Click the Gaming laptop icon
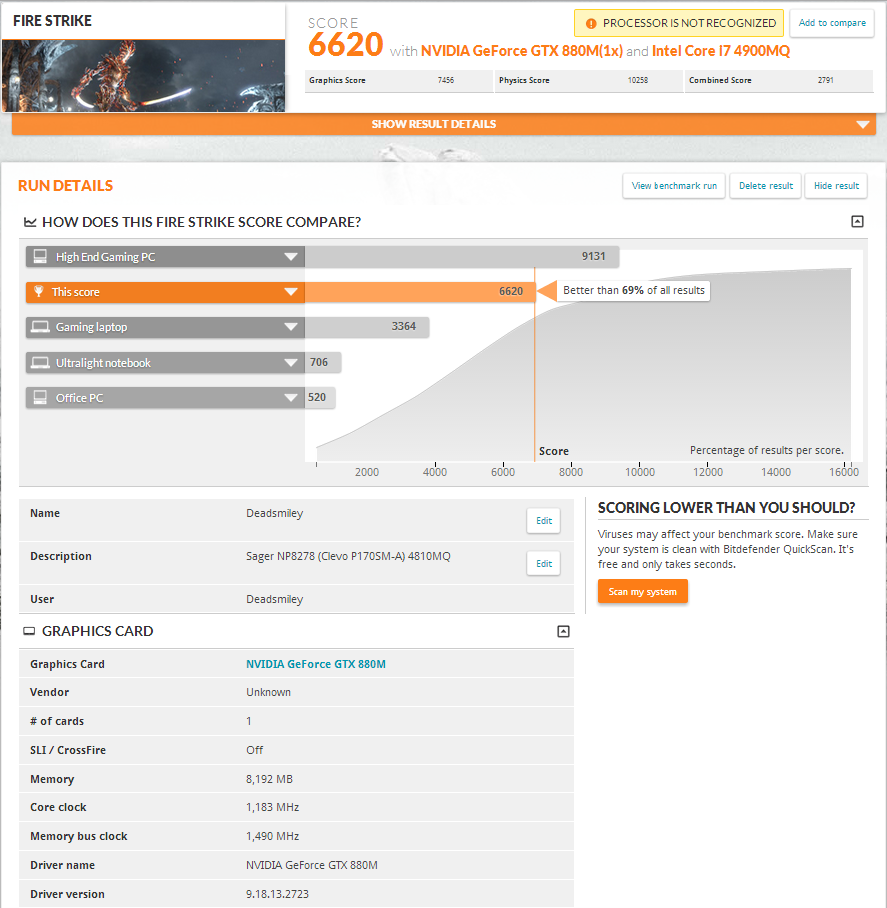 pyautogui.click(x=40, y=327)
